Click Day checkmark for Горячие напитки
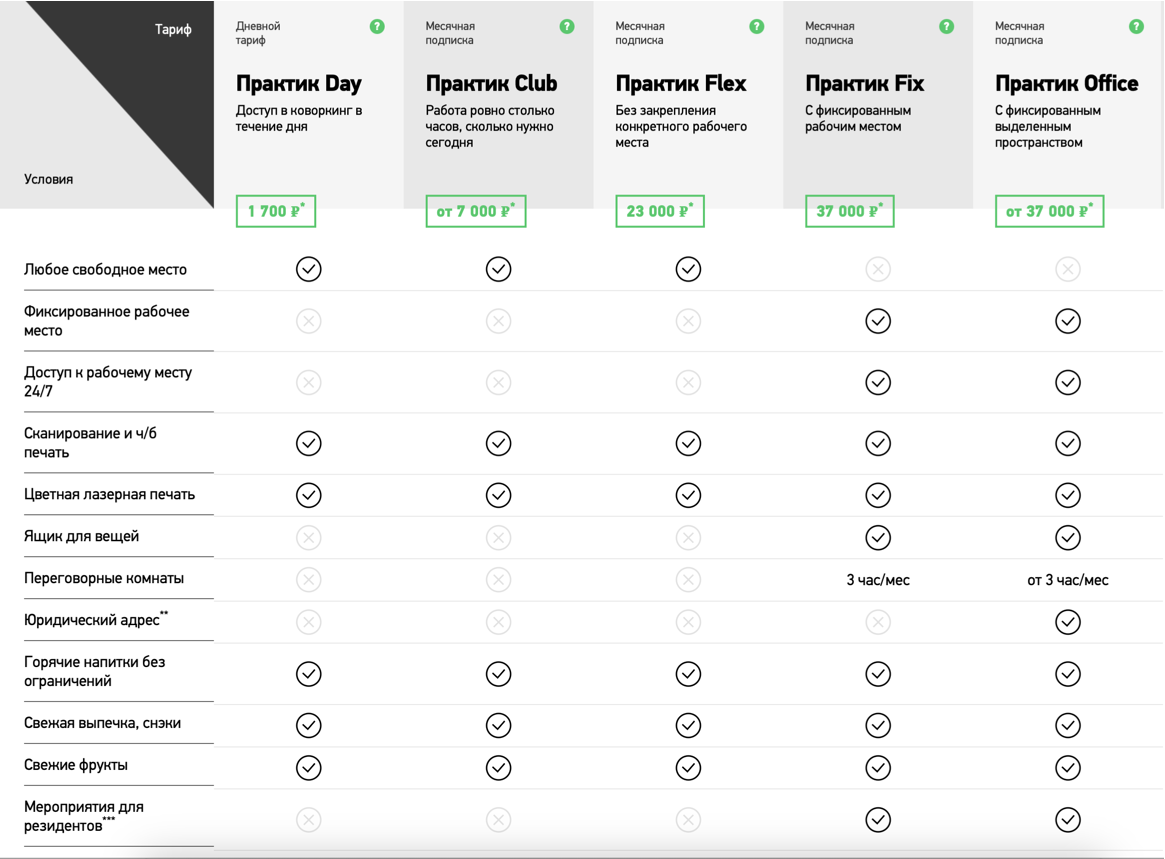This screenshot has width=1165, height=859. click(x=308, y=674)
